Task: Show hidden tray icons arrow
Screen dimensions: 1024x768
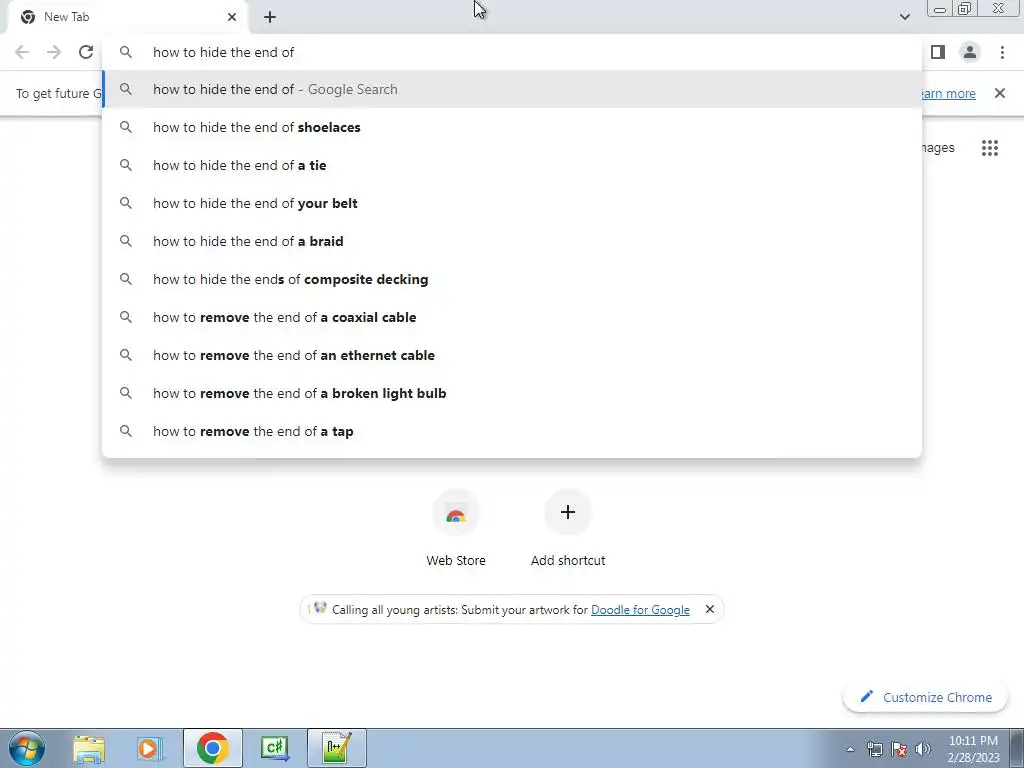Action: (850, 749)
